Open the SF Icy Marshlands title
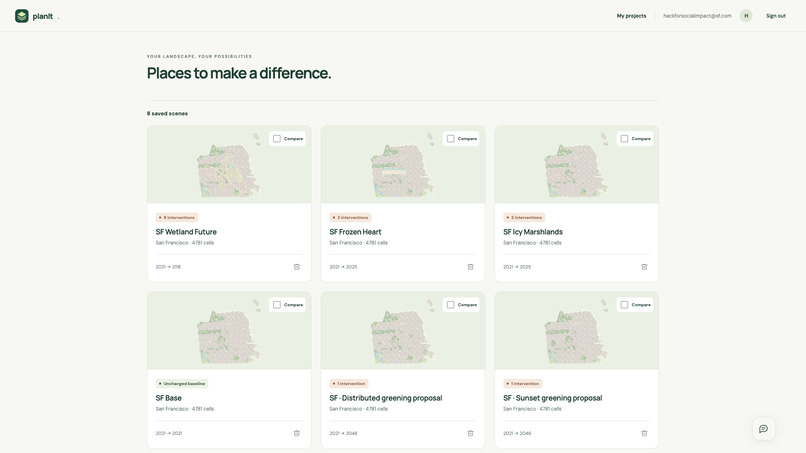Screen dimensions: 806x453 click(533, 232)
